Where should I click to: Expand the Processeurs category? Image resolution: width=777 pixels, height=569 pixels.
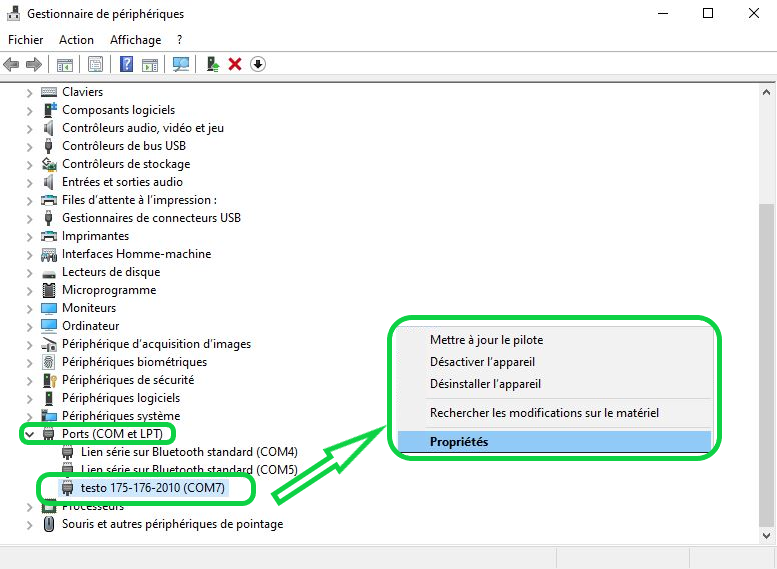click(x=29, y=506)
